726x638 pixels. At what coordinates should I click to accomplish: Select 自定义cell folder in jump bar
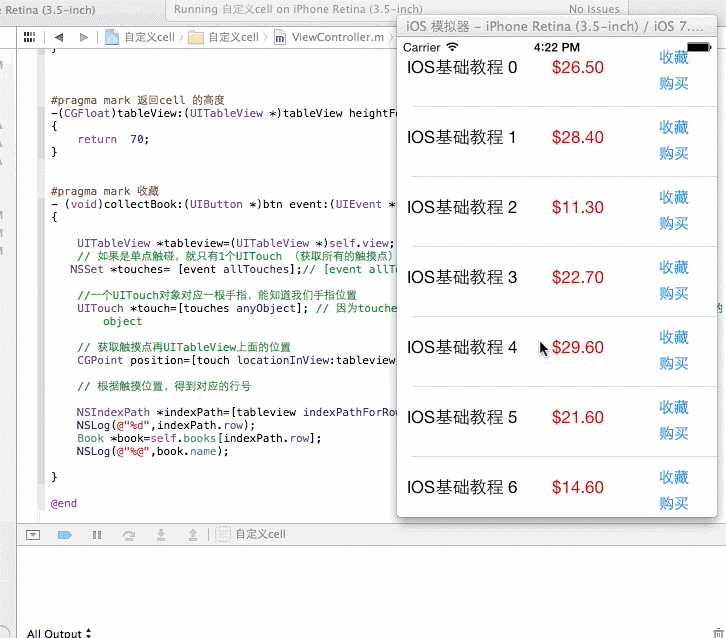pos(224,37)
